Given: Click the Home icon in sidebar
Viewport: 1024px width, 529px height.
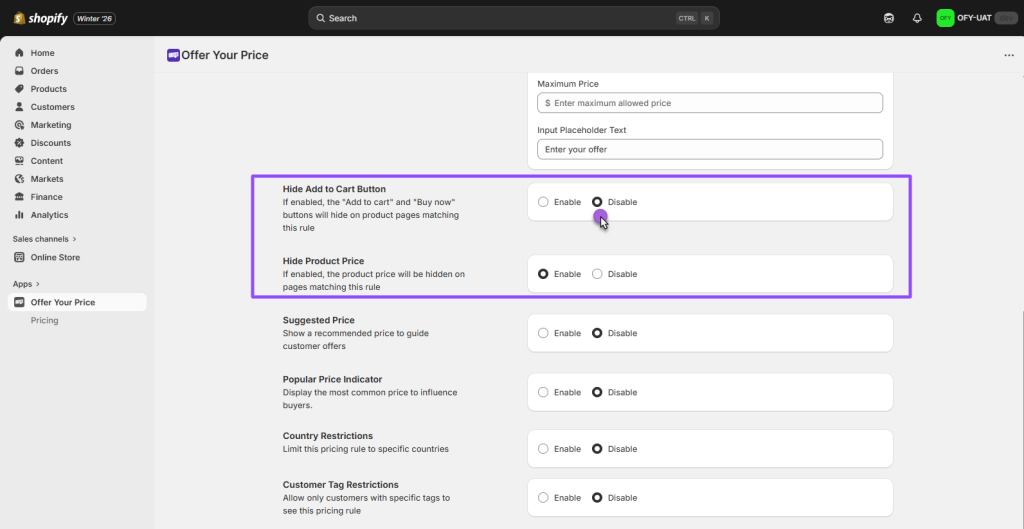Looking at the screenshot, I should 19,53.
